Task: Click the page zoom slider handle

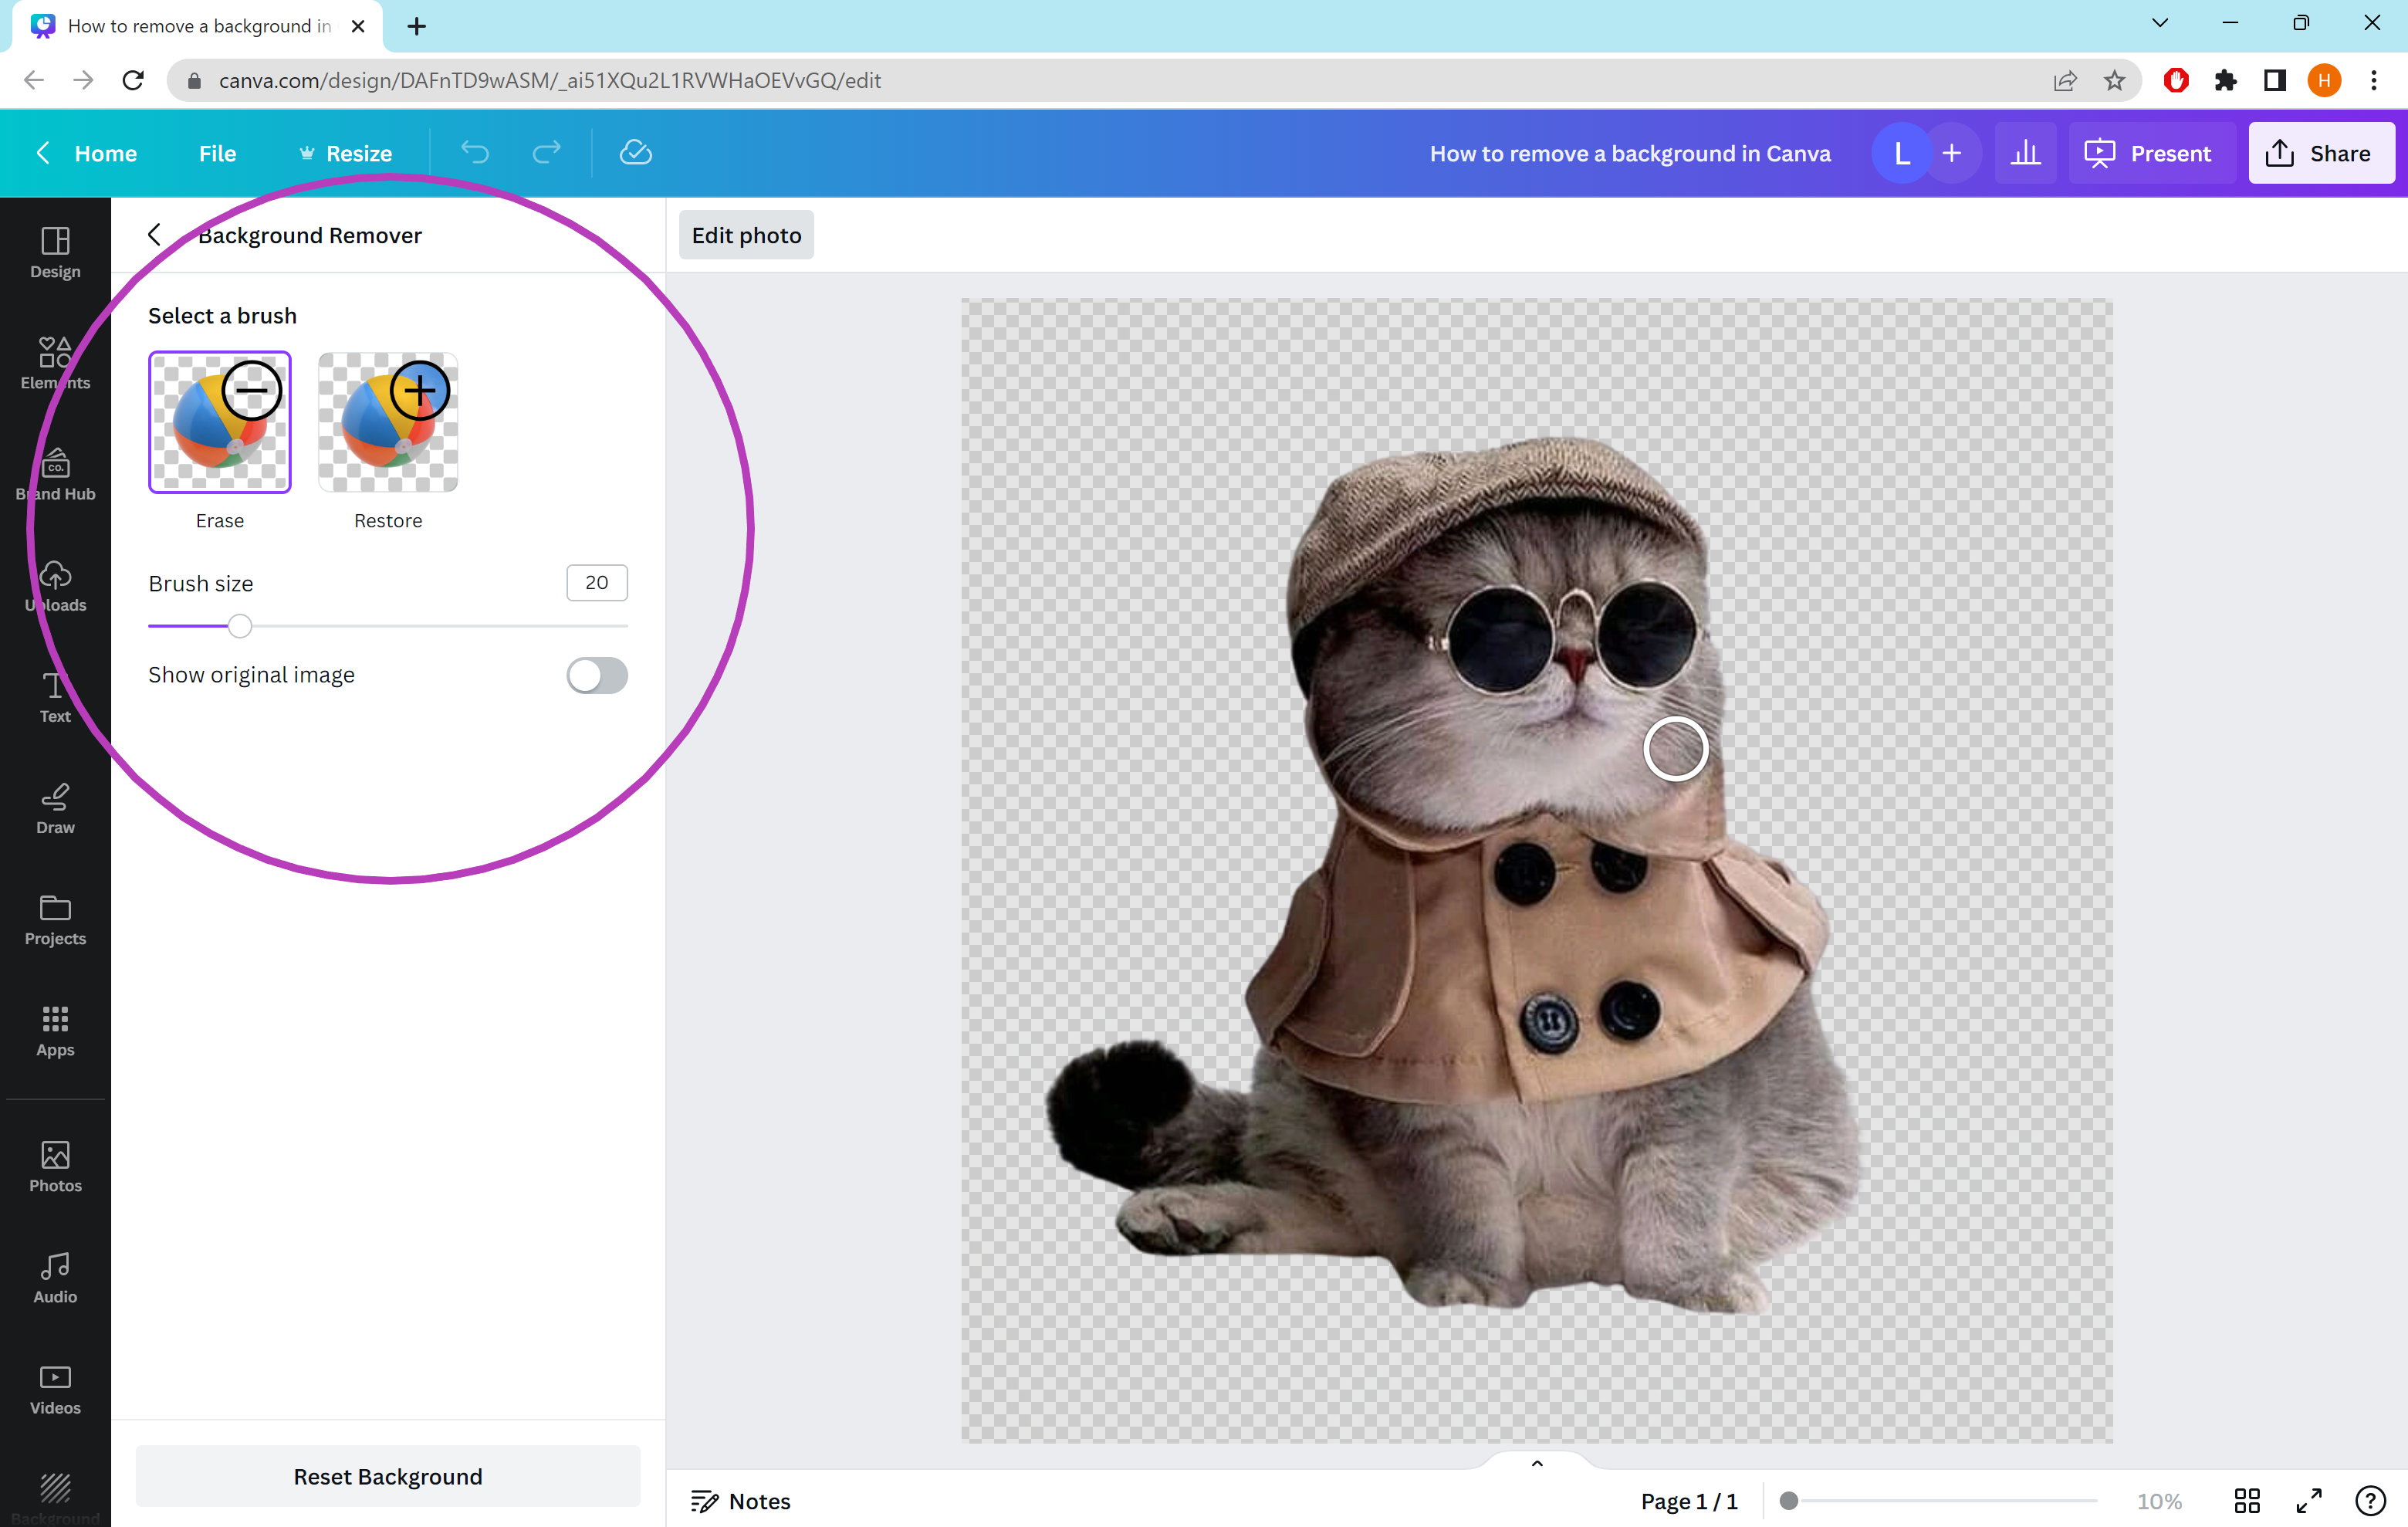Action: 1789,1501
